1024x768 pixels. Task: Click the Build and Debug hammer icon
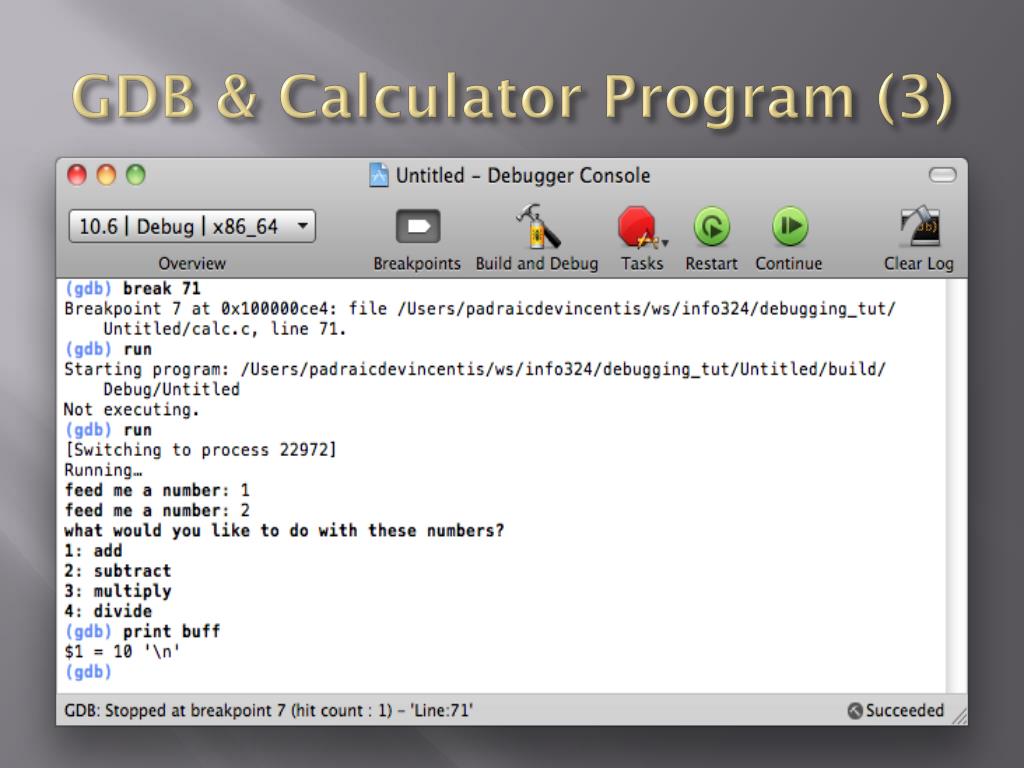point(537,227)
